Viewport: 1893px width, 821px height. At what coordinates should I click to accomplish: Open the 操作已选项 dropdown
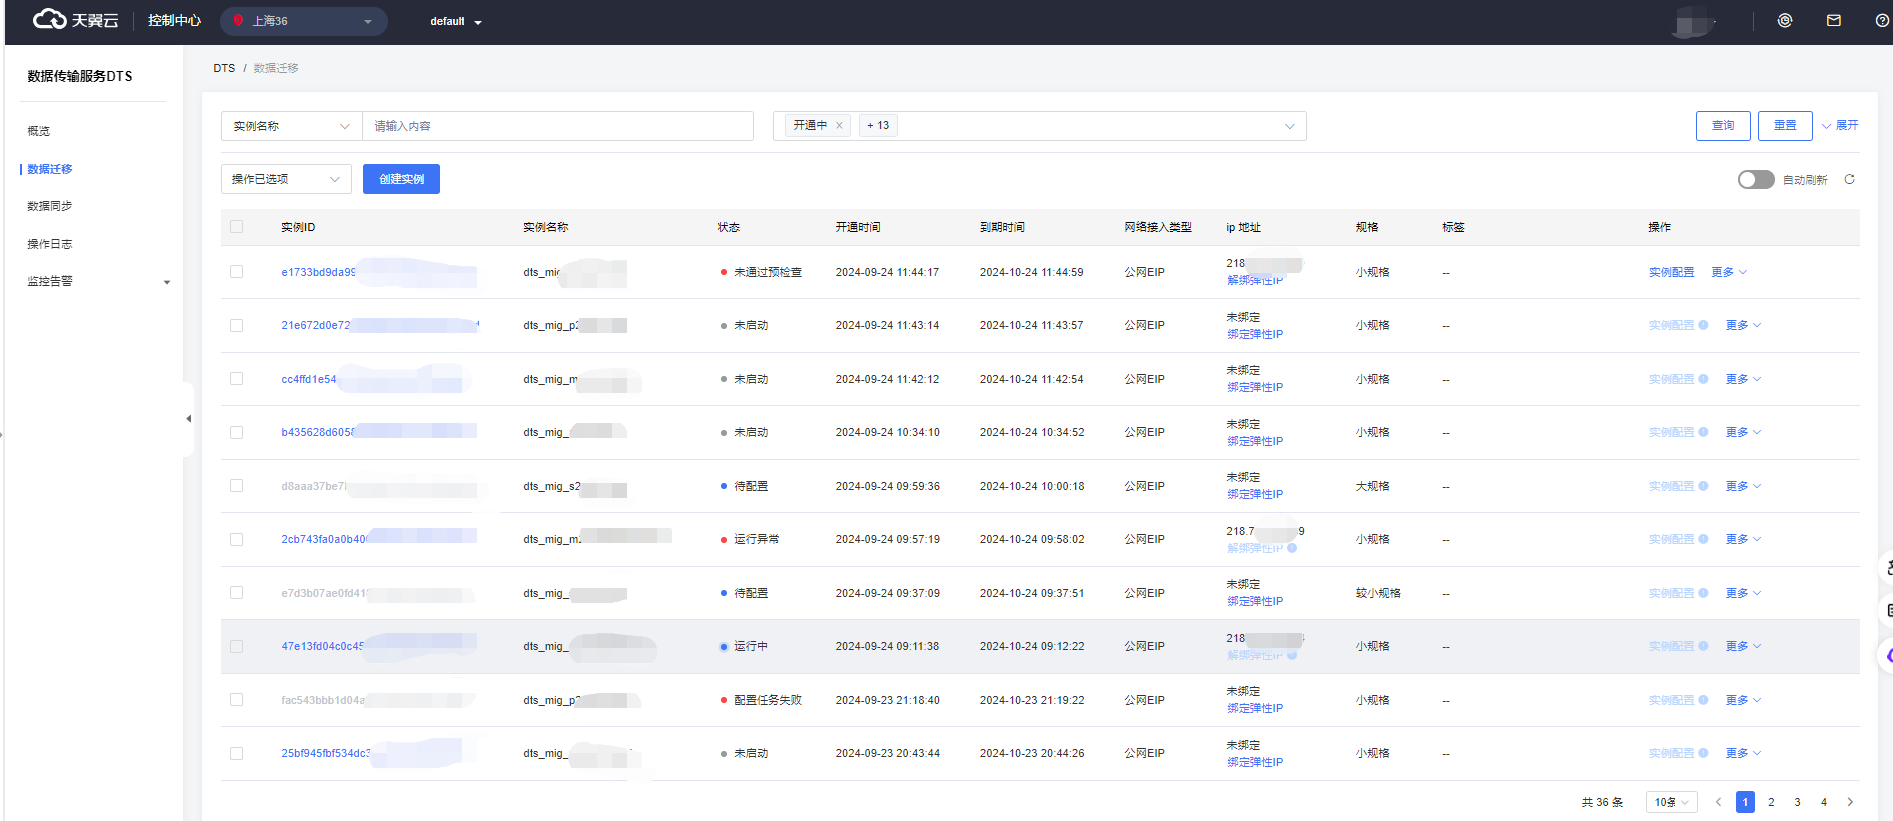pyautogui.click(x=286, y=179)
